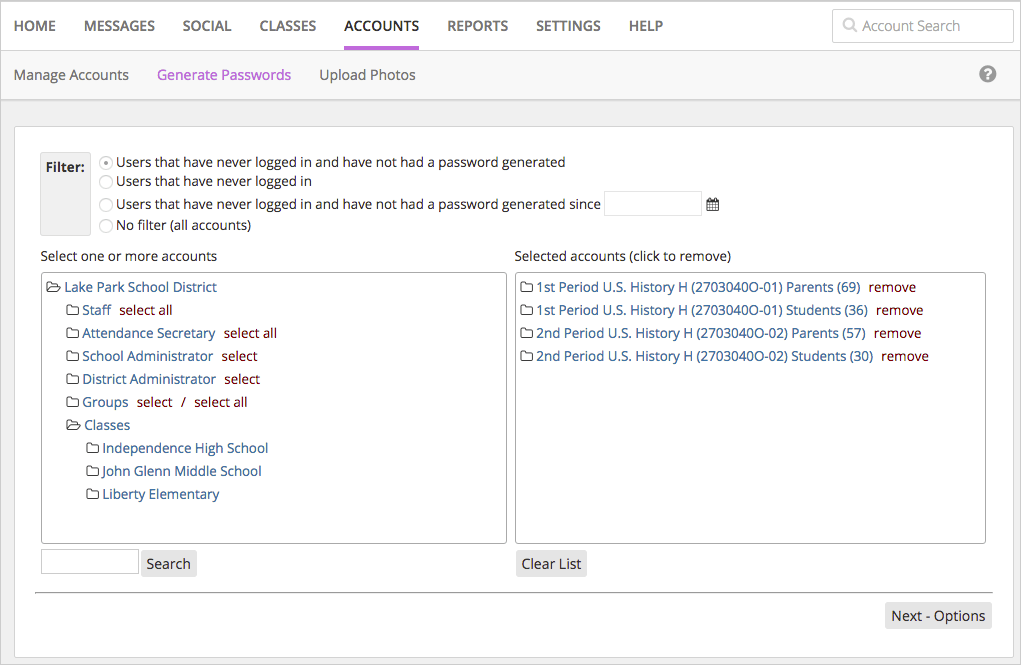Open the Upload Photos section

coord(367,74)
